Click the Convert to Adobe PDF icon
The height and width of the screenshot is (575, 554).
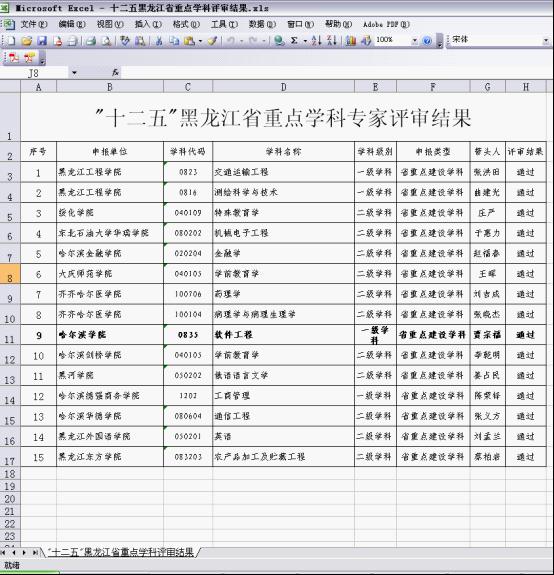click(14, 58)
